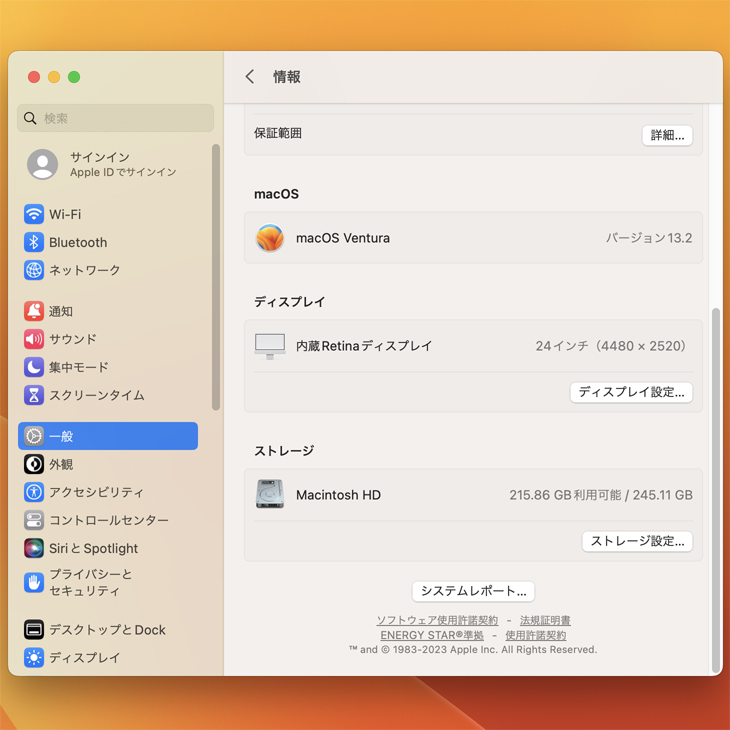Click the 詳細... button for 保証範囲
730x730 pixels.
(x=667, y=135)
